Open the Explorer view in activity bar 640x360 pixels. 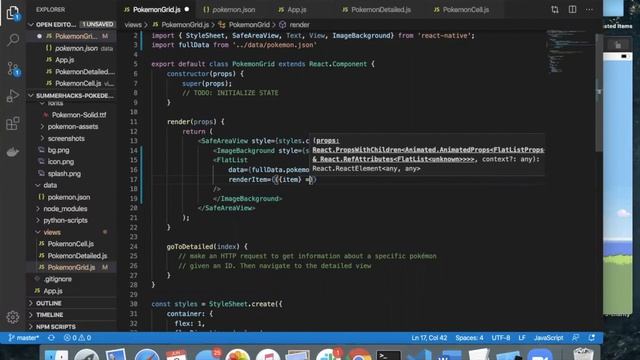(x=13, y=13)
